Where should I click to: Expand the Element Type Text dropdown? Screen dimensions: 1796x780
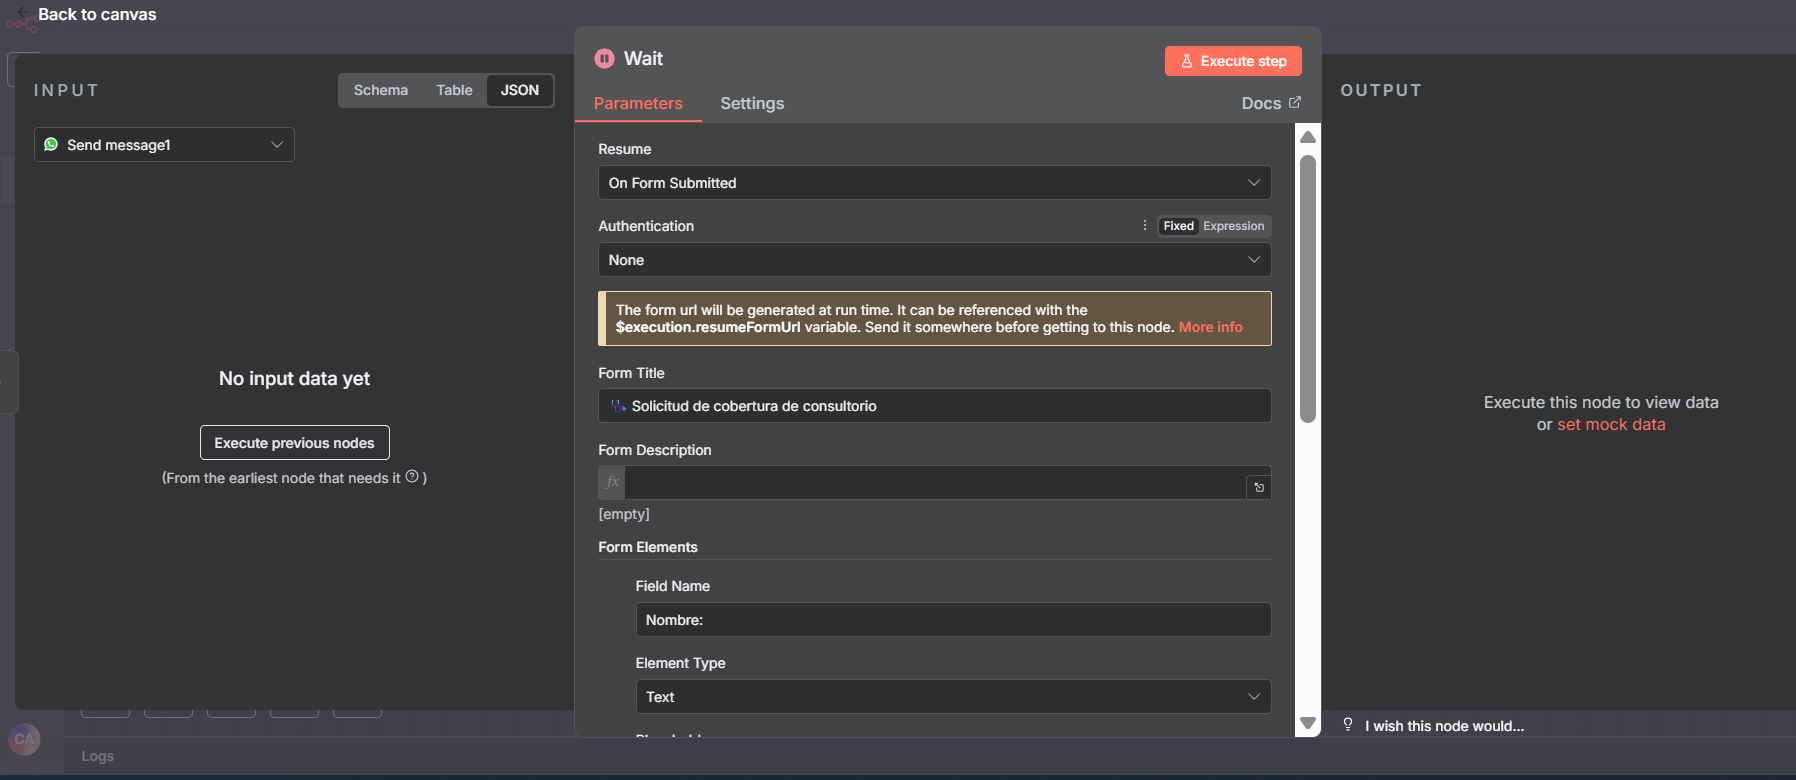[x=952, y=697]
